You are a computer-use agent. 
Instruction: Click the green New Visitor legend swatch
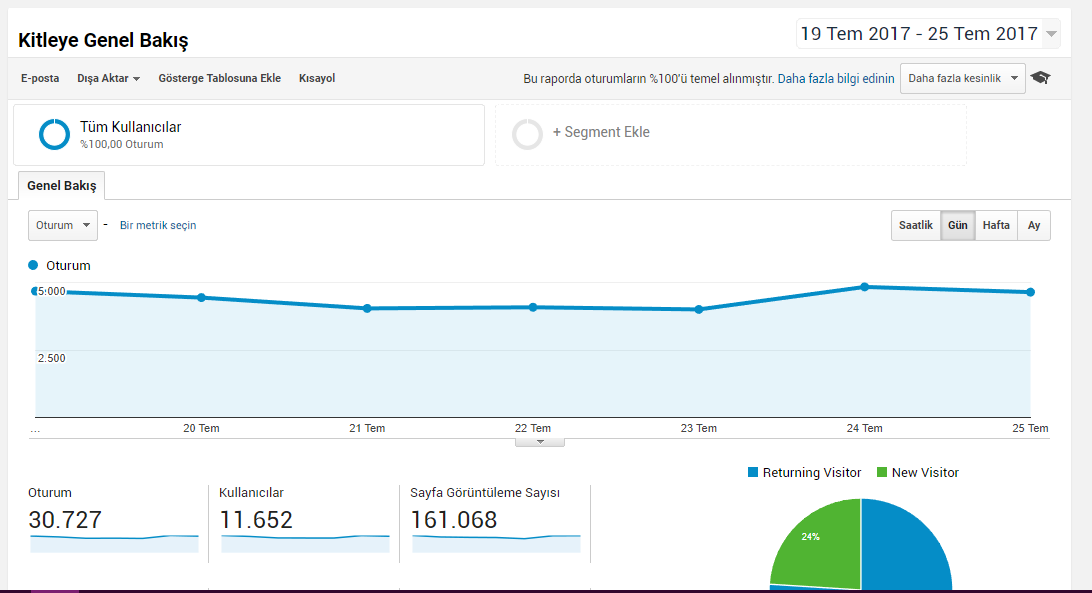click(882, 472)
